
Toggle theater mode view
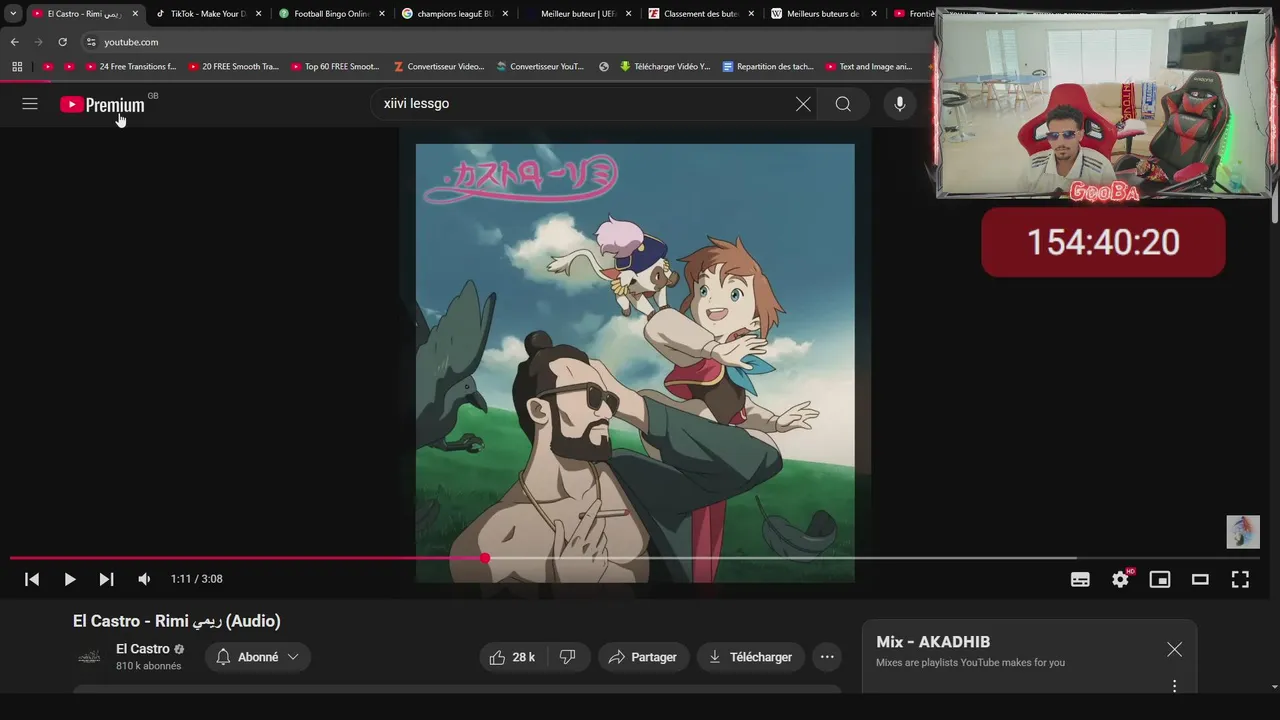tap(1200, 579)
